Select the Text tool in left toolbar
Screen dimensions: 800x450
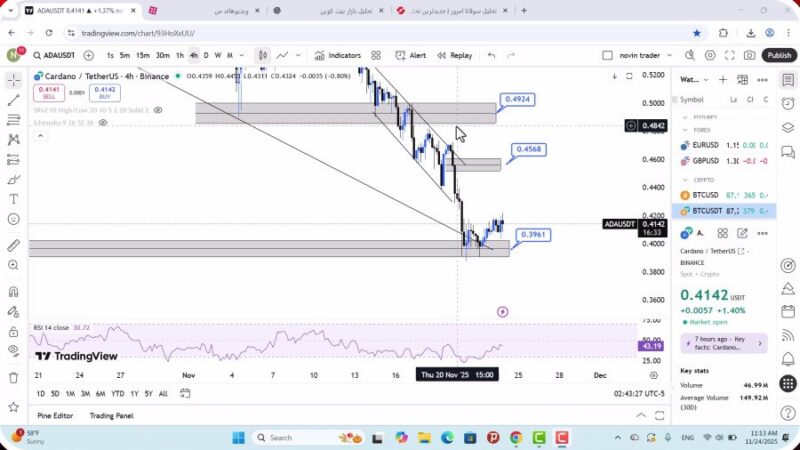(x=14, y=199)
